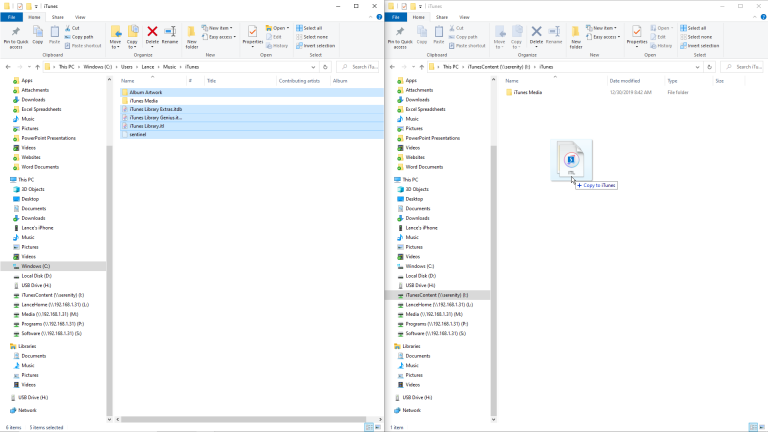Sort by Date modified in right window

coord(624,81)
